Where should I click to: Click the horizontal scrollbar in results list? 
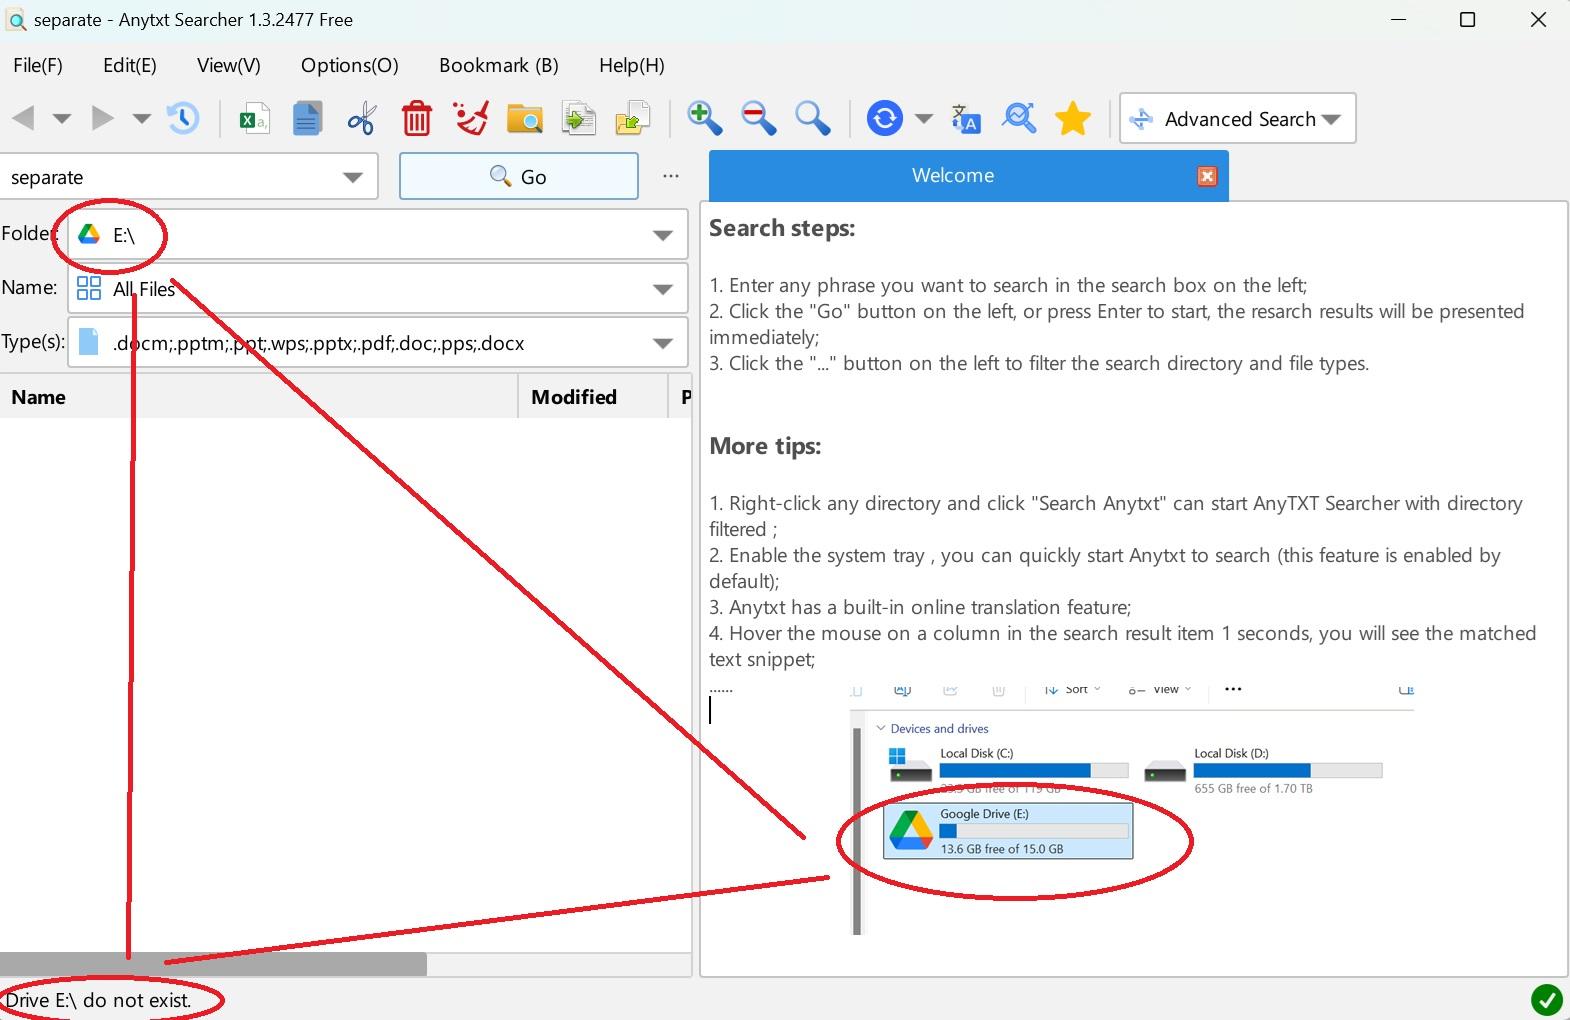point(213,964)
